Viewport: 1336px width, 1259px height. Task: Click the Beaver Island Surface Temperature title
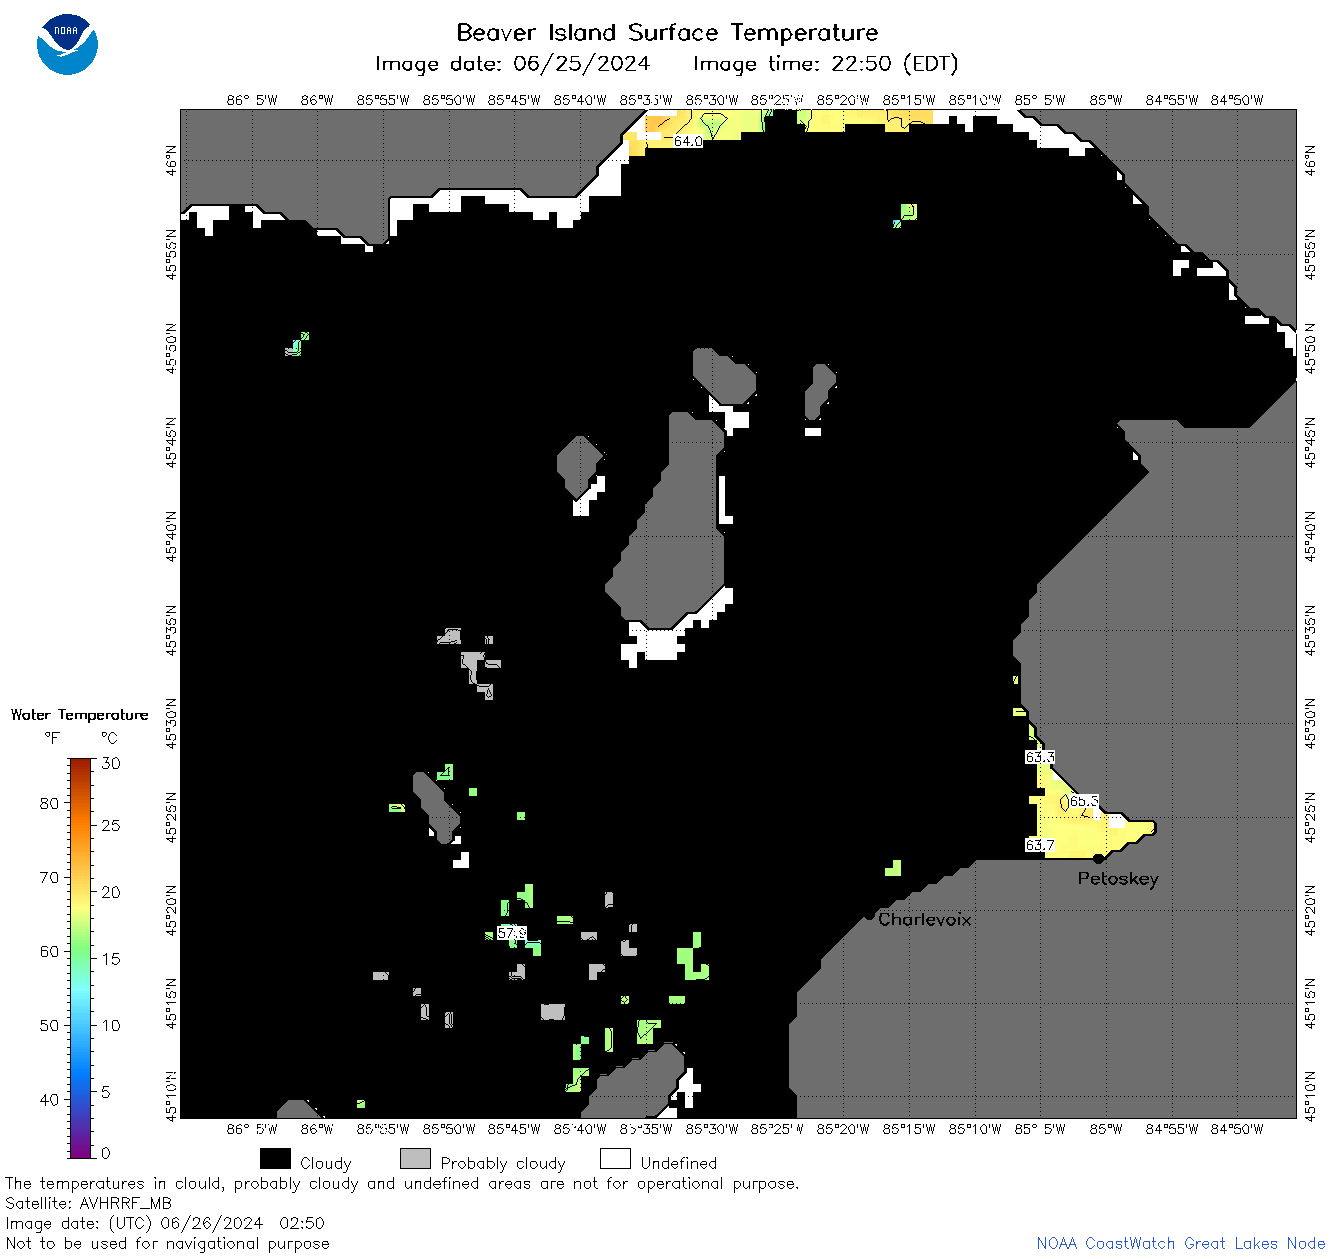coord(667,32)
